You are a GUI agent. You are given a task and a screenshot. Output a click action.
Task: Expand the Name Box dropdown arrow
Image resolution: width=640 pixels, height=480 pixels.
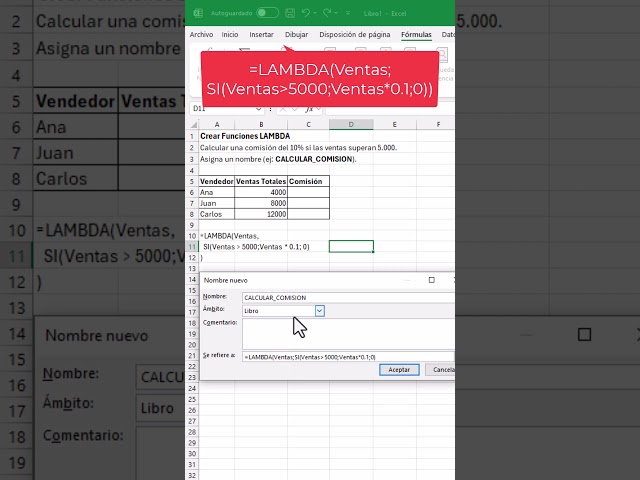[258, 109]
